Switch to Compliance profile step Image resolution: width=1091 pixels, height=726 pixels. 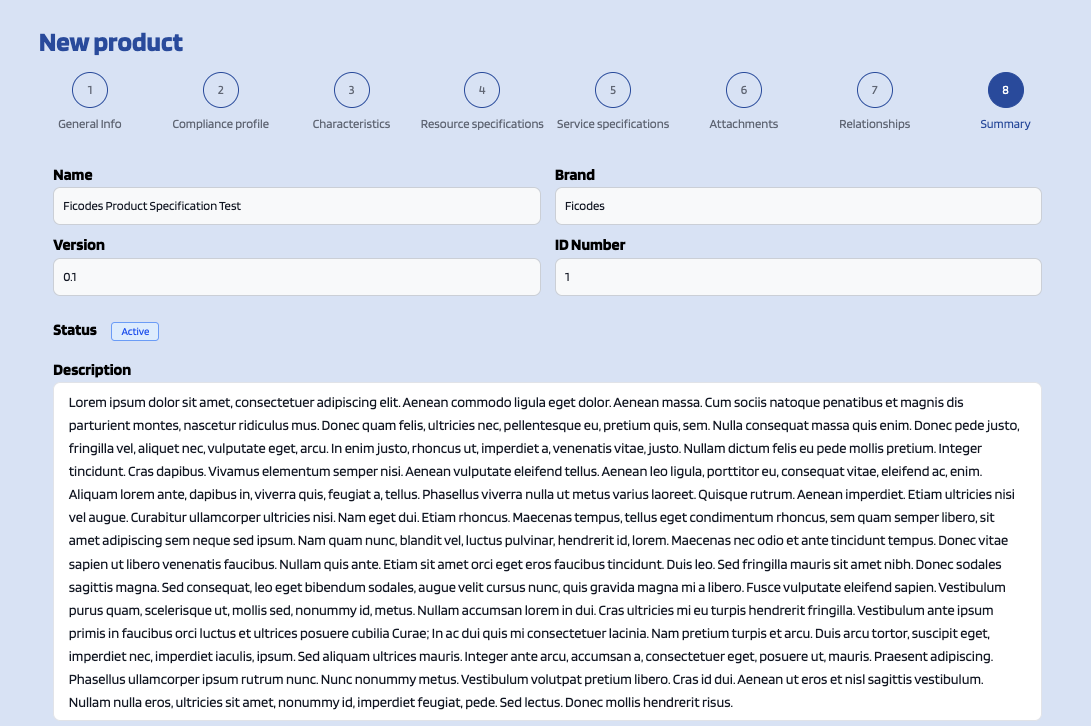click(x=221, y=124)
